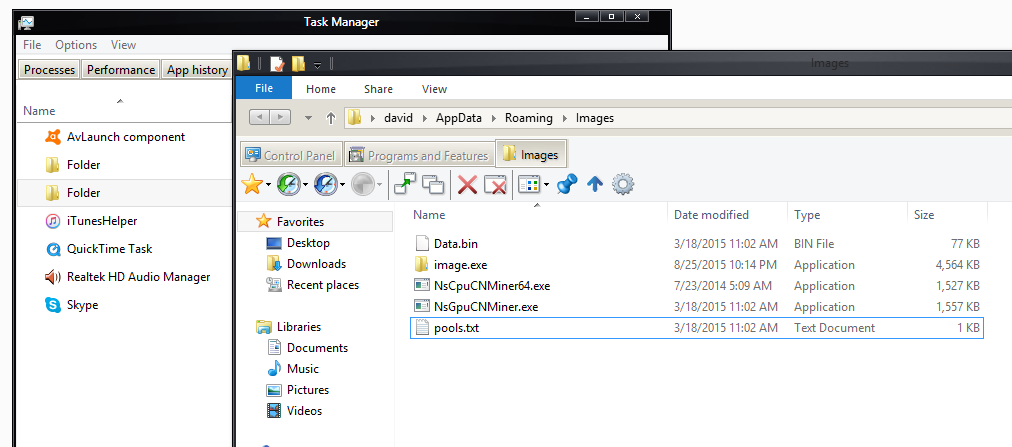Viewport: 1012px width, 447px height.
Task: Open dropdown arrow beside view layout icon
Action: coord(546,186)
